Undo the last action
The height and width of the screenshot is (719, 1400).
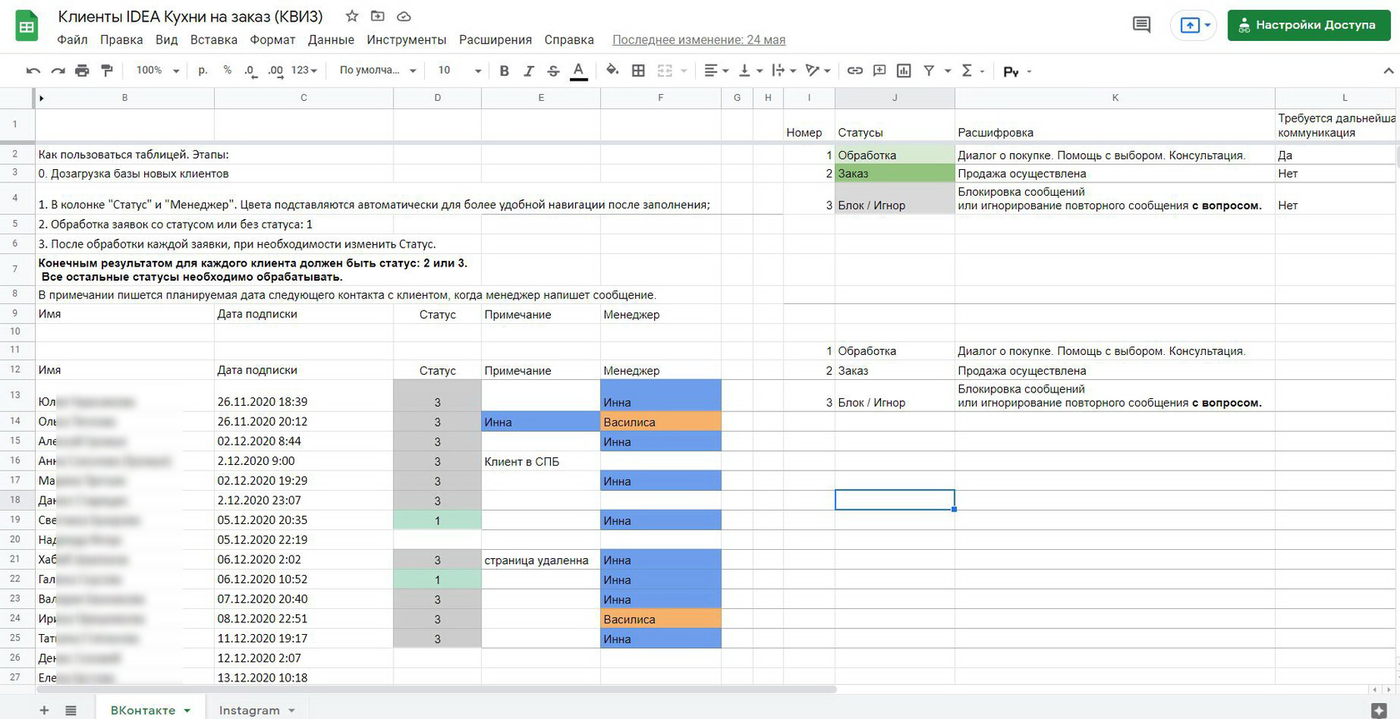(33, 71)
